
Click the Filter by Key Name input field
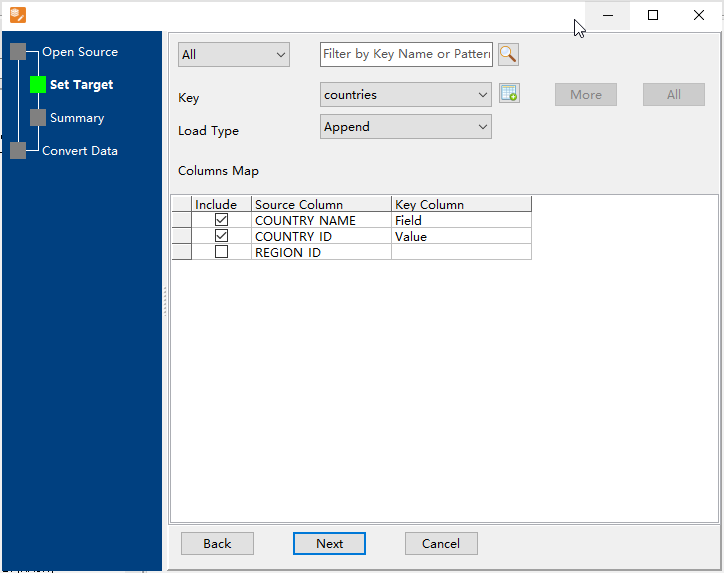coord(406,54)
